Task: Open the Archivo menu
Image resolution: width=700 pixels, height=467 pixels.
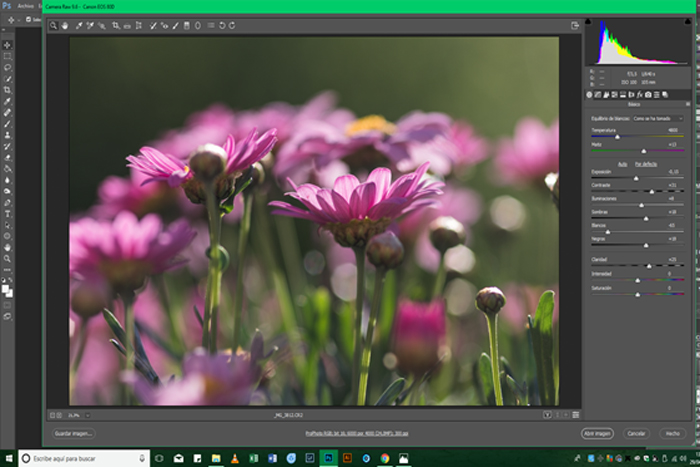Action: point(25,5)
